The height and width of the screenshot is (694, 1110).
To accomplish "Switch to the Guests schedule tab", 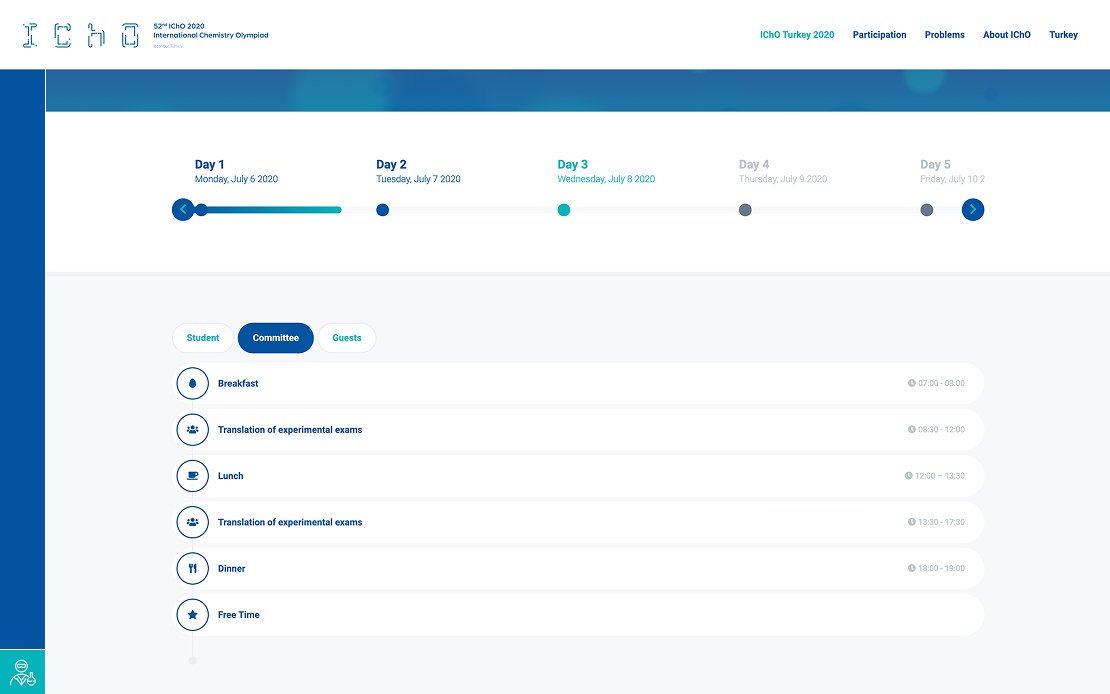I will pos(347,338).
